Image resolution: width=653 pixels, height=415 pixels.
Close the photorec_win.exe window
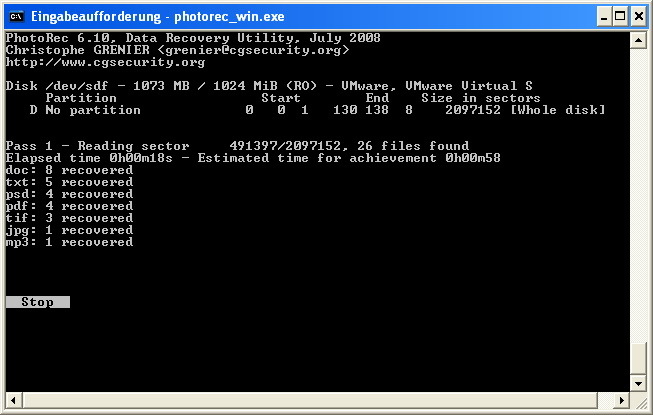[638, 17]
